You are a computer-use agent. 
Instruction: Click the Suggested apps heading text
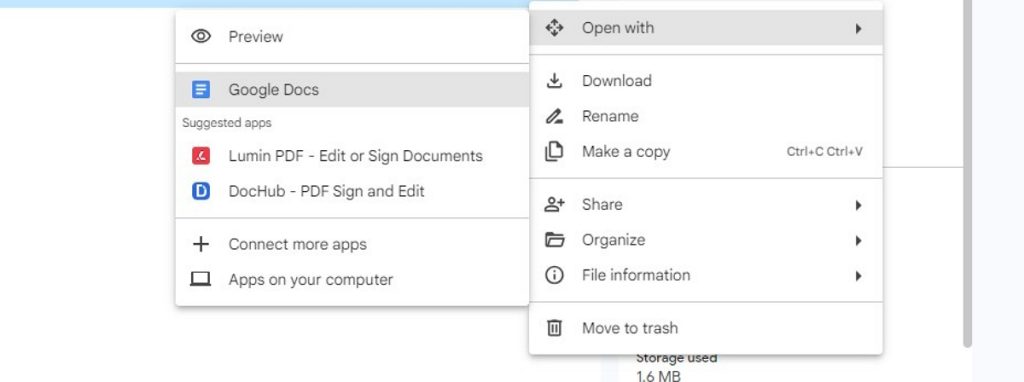tap(227, 123)
